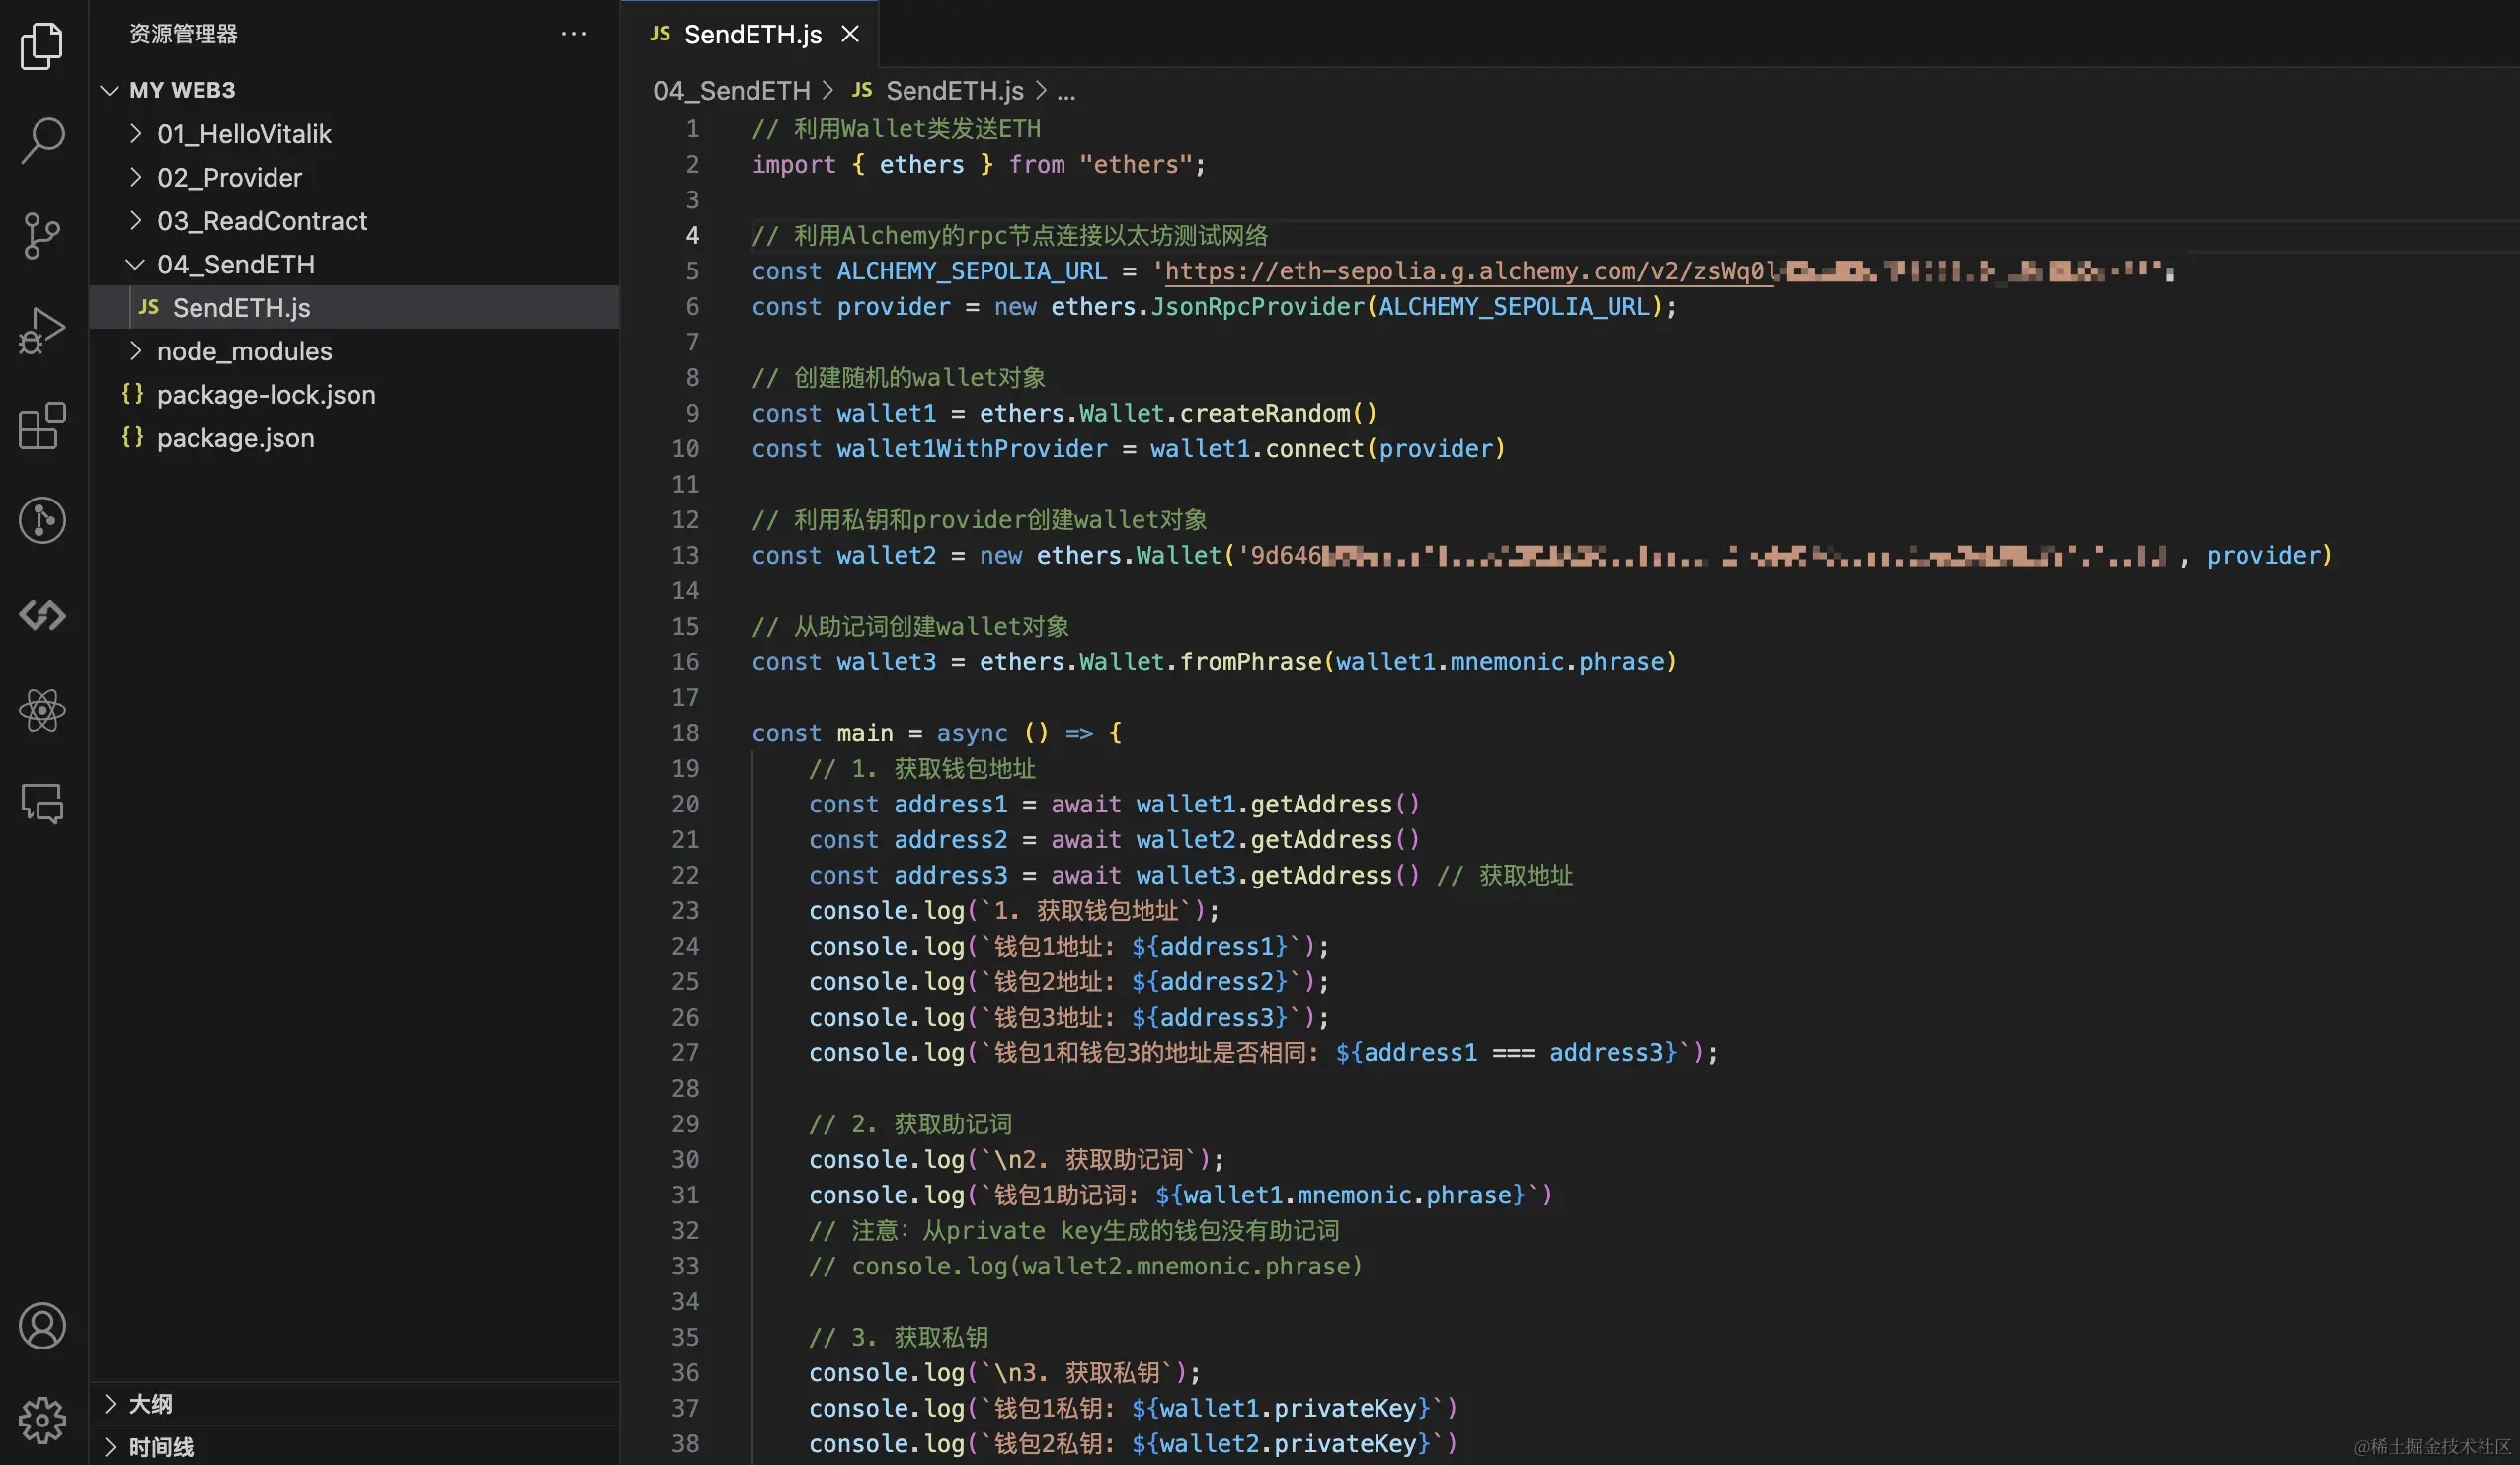Screen dimensions: 2520x1465
Task: Click the 'main' identifier on line 18
Action: tap(864, 733)
